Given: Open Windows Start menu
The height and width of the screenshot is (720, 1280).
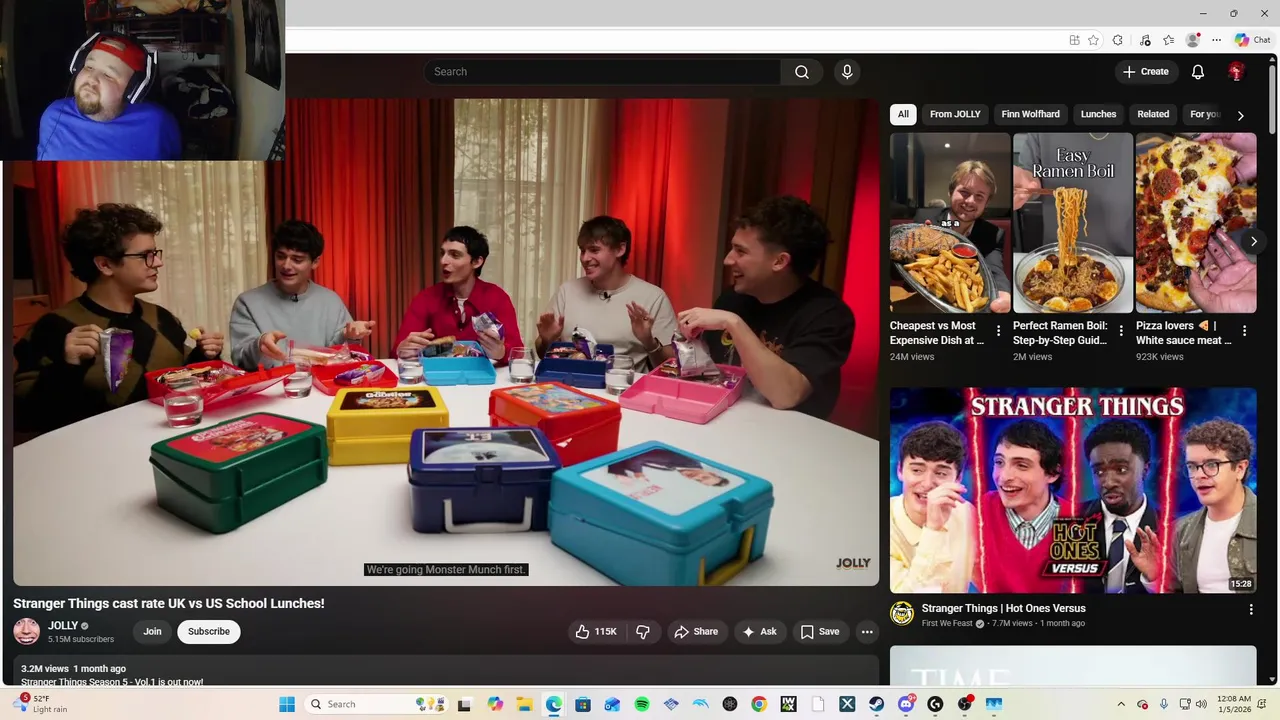Looking at the screenshot, I should pos(287,704).
